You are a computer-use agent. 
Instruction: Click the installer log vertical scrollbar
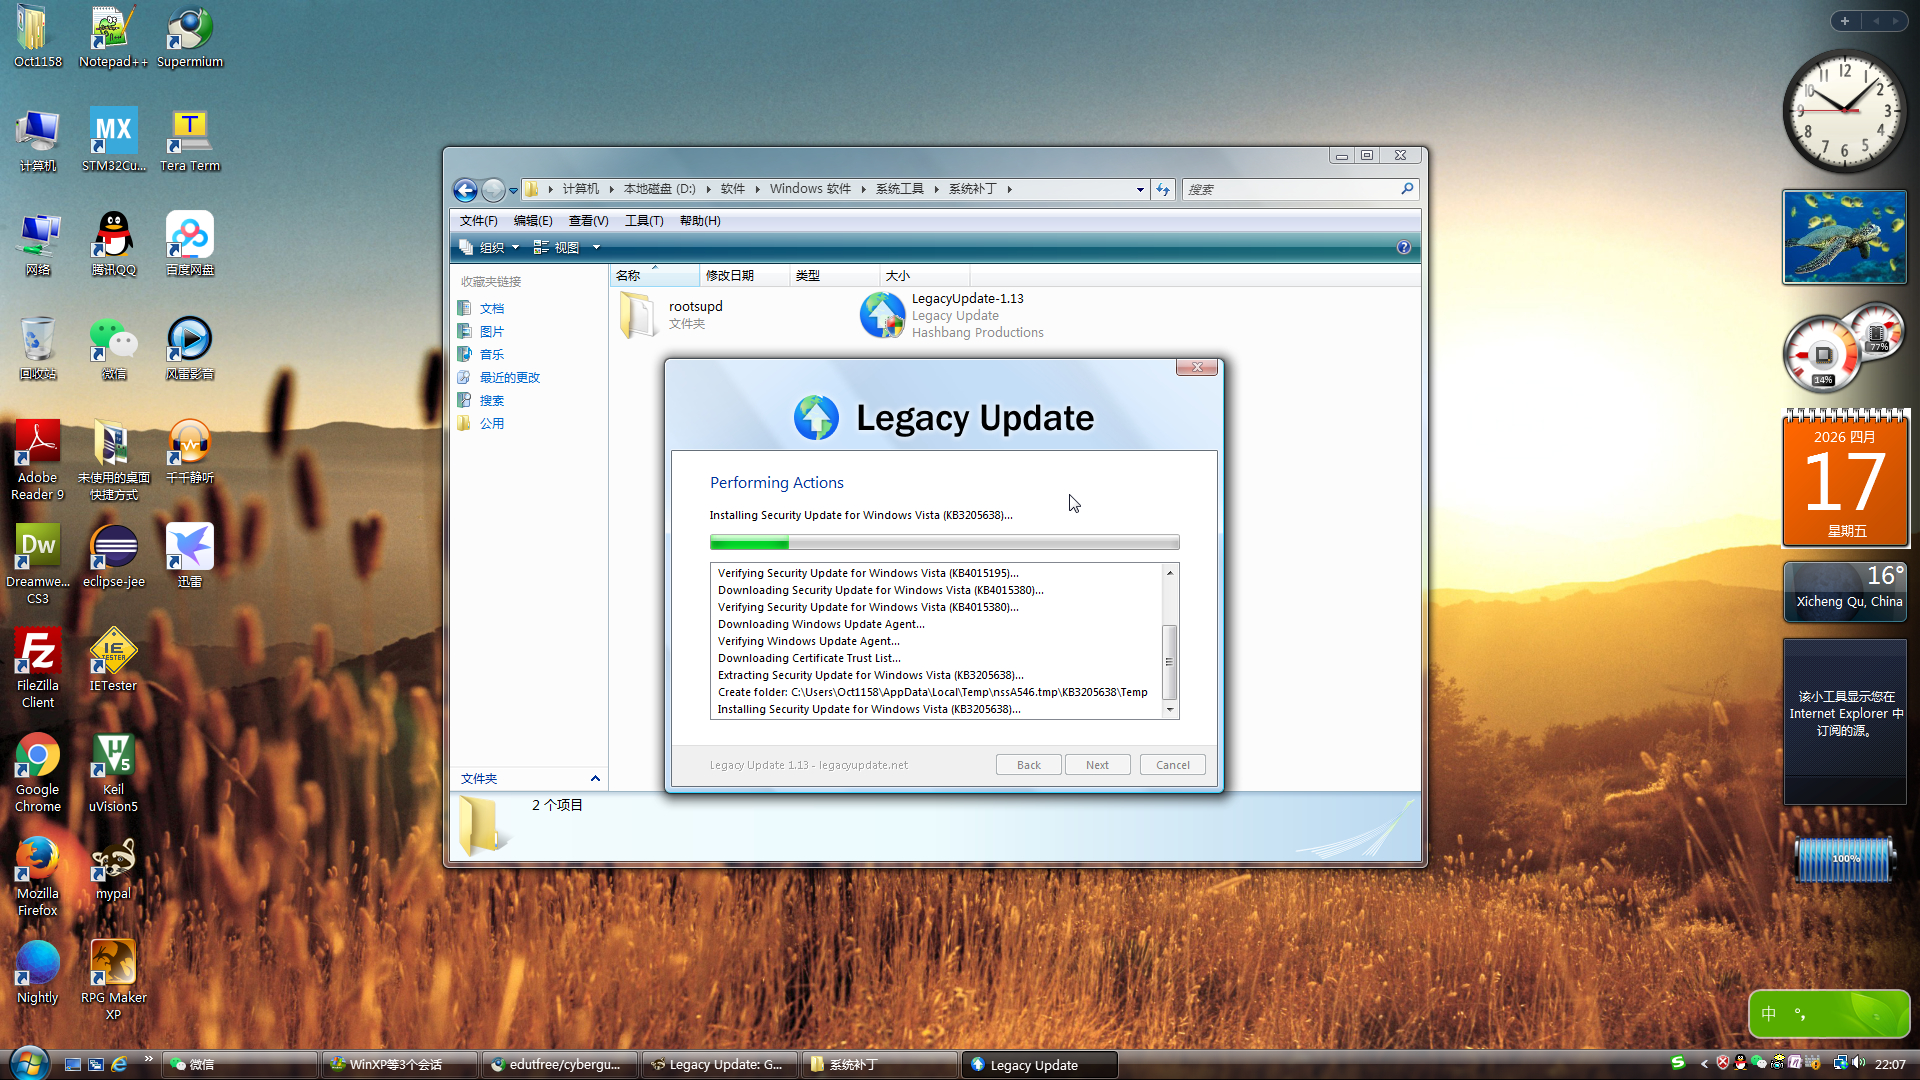tap(1169, 660)
